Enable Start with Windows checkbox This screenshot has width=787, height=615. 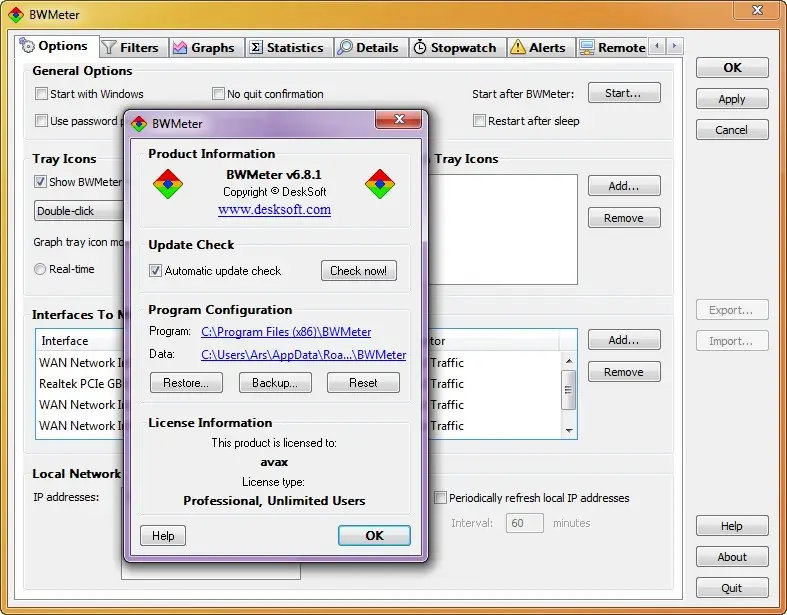point(42,94)
